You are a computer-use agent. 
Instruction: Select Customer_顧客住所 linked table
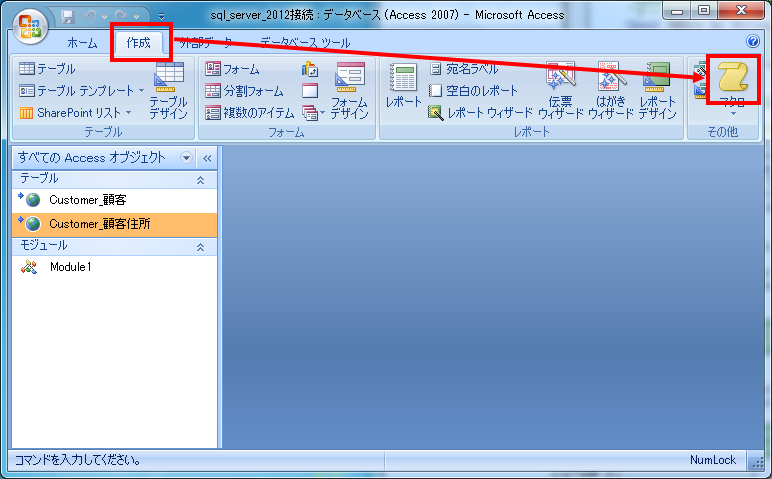[114, 224]
